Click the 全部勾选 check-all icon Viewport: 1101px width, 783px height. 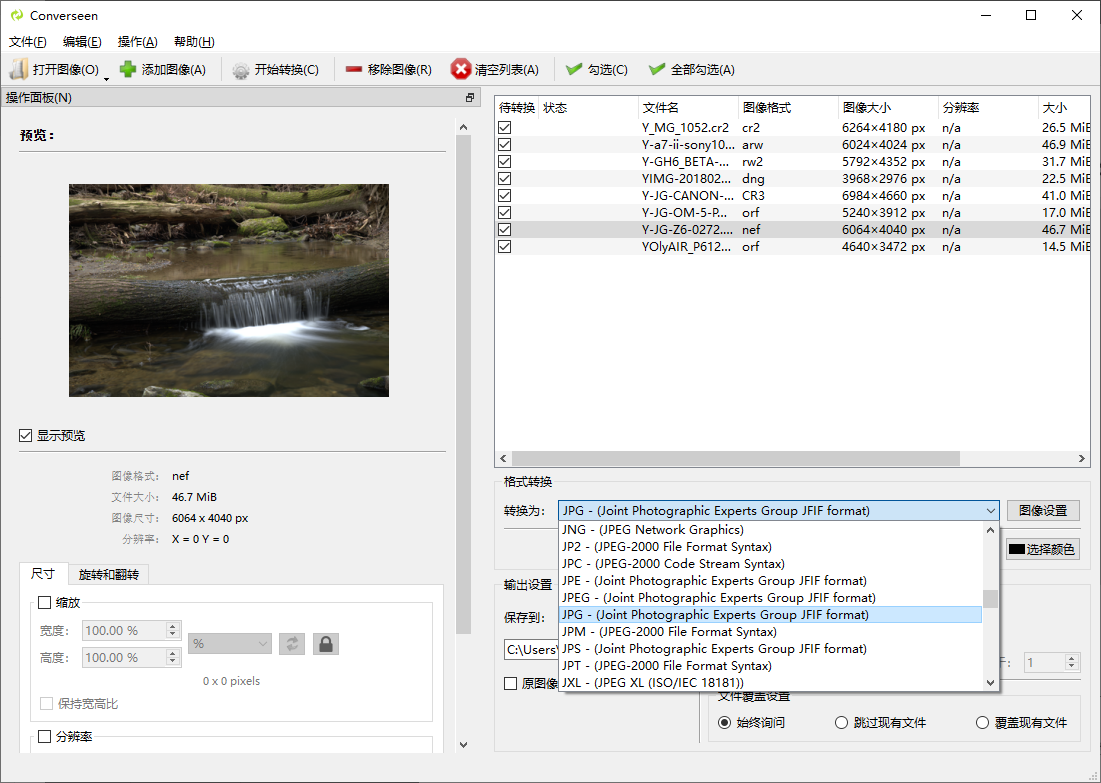pos(657,69)
